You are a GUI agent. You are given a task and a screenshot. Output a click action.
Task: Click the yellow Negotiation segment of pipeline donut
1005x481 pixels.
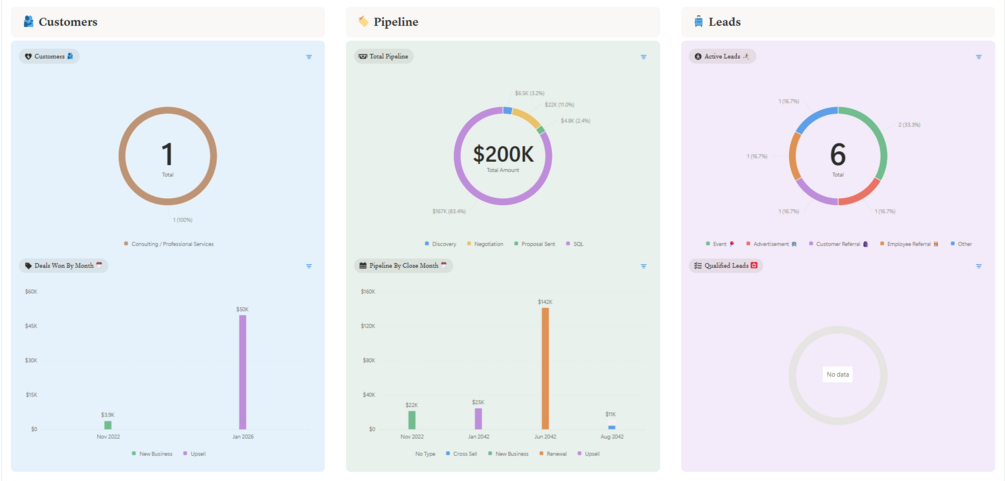pos(527,117)
